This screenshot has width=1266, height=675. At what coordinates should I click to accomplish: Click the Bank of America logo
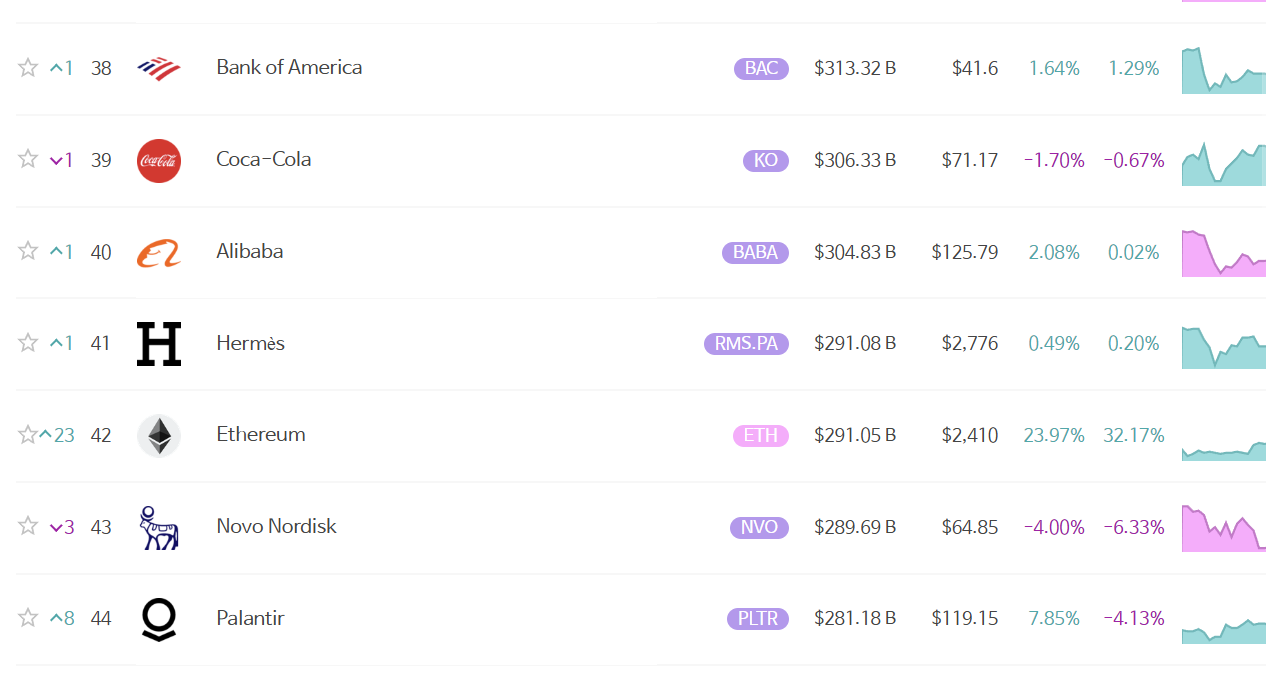pyautogui.click(x=158, y=68)
